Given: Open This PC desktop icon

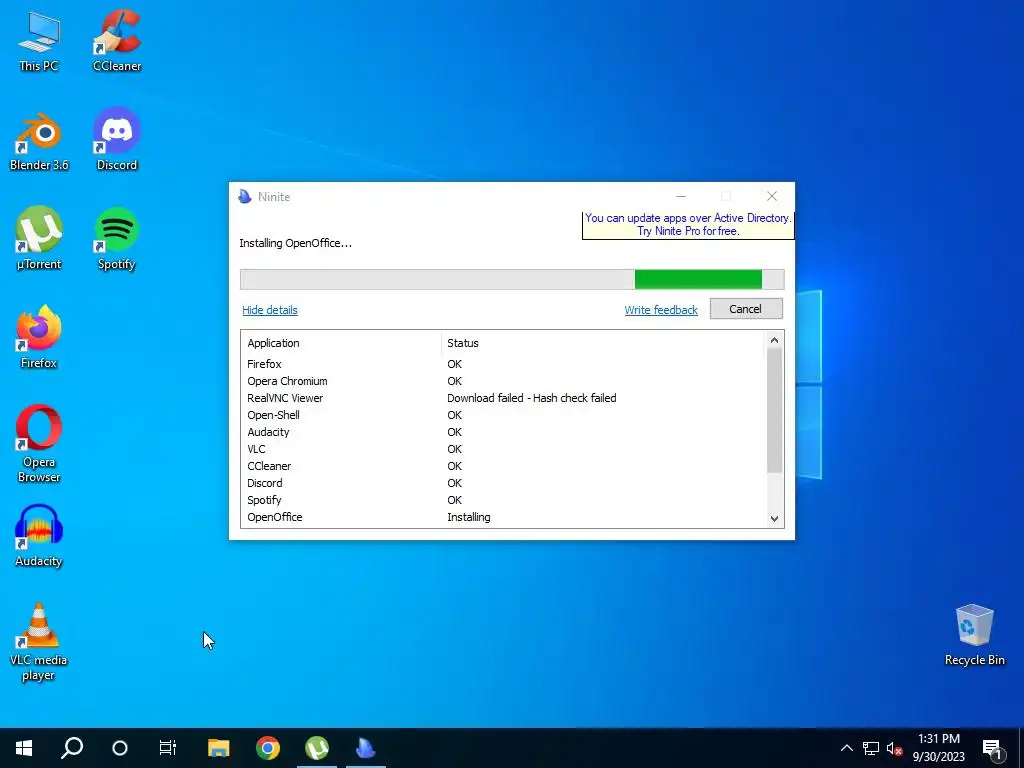Looking at the screenshot, I should pos(39,42).
